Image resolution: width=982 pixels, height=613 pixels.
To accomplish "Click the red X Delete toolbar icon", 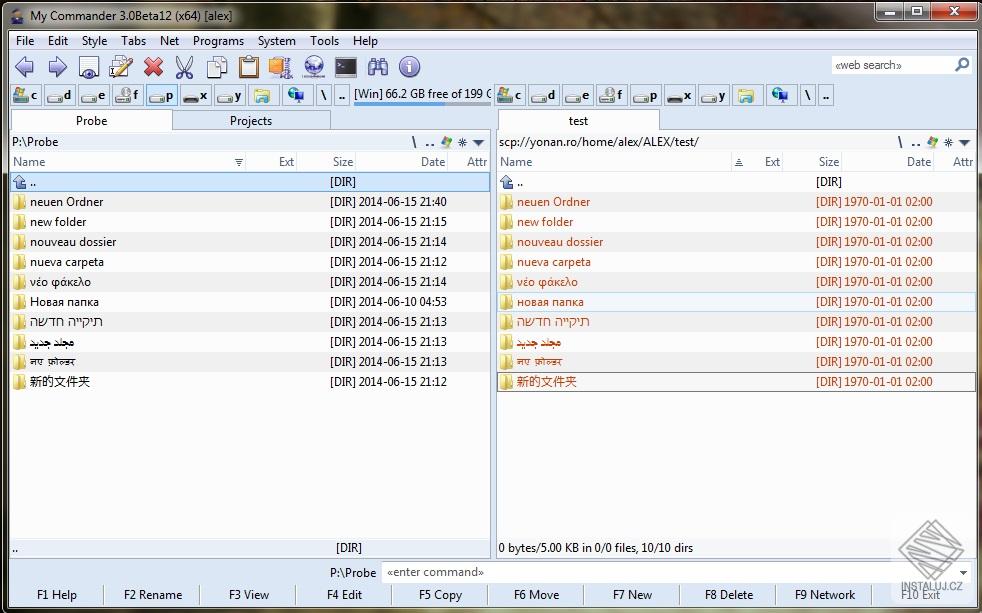I will click(x=153, y=66).
